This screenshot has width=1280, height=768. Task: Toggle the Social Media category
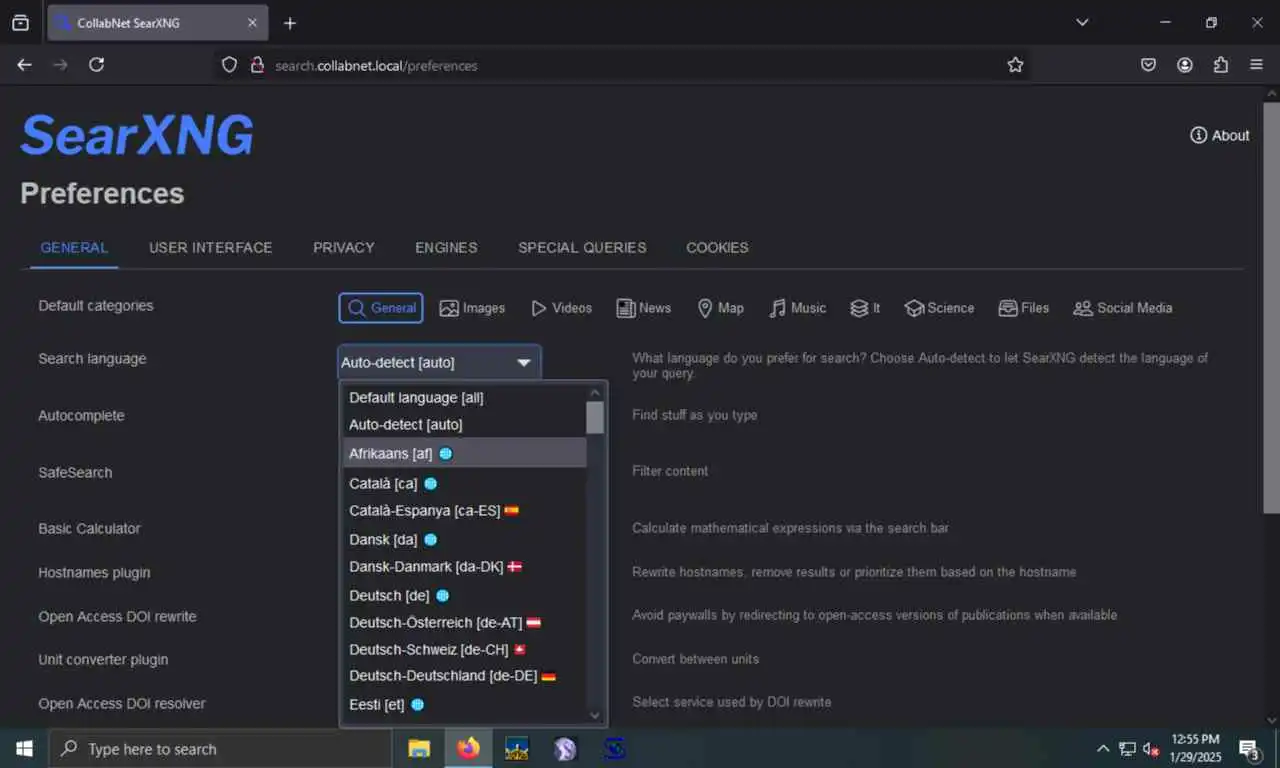(x=1122, y=308)
